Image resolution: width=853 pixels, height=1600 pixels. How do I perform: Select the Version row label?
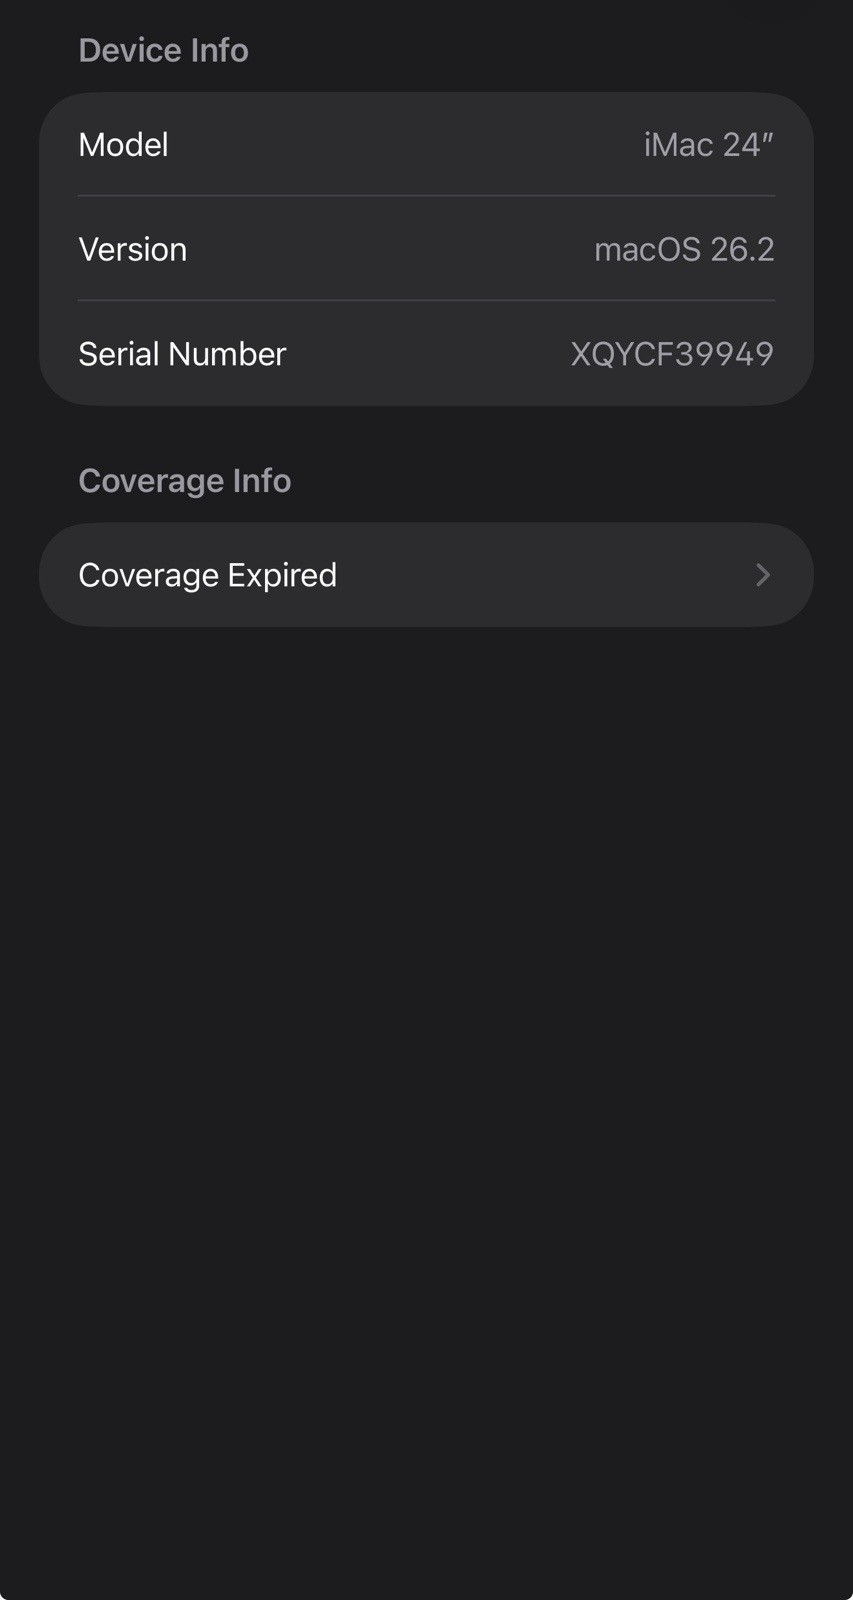[132, 249]
